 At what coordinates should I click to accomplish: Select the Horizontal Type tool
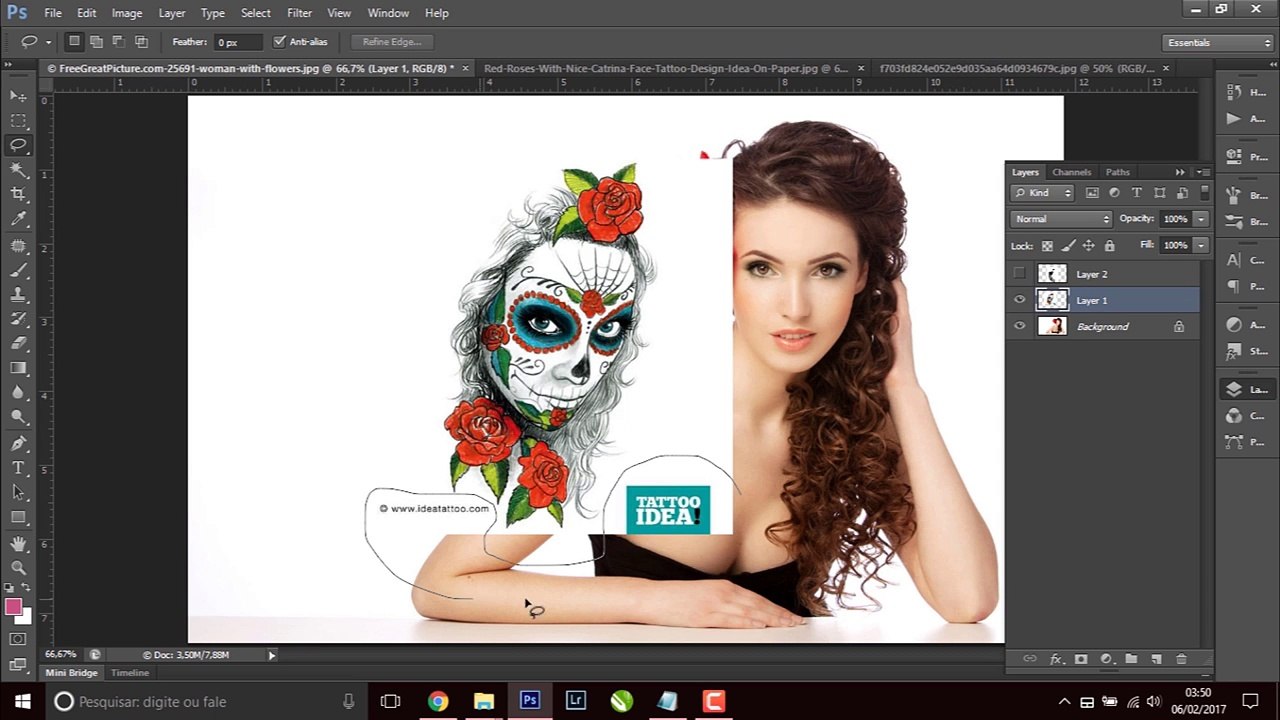tap(18, 468)
